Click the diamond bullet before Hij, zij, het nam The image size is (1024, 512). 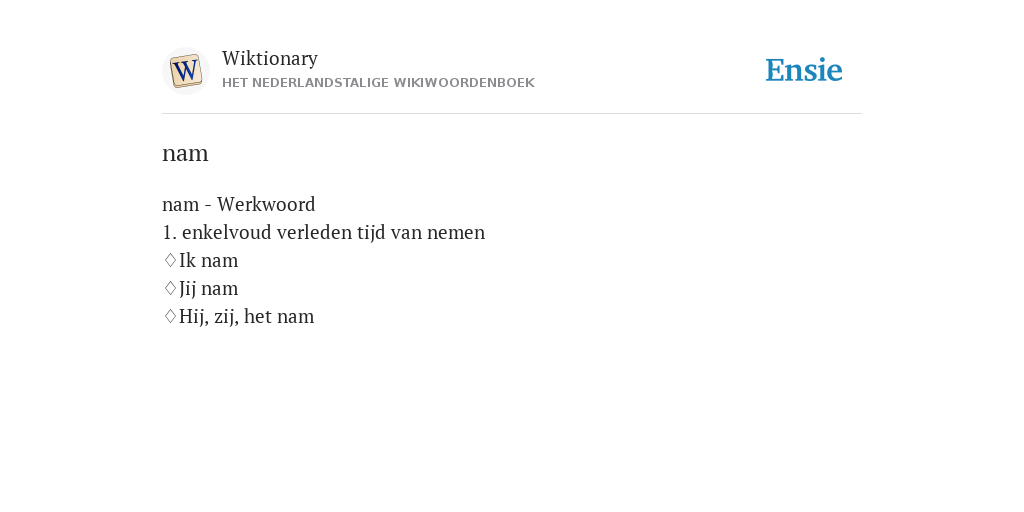[170, 317]
